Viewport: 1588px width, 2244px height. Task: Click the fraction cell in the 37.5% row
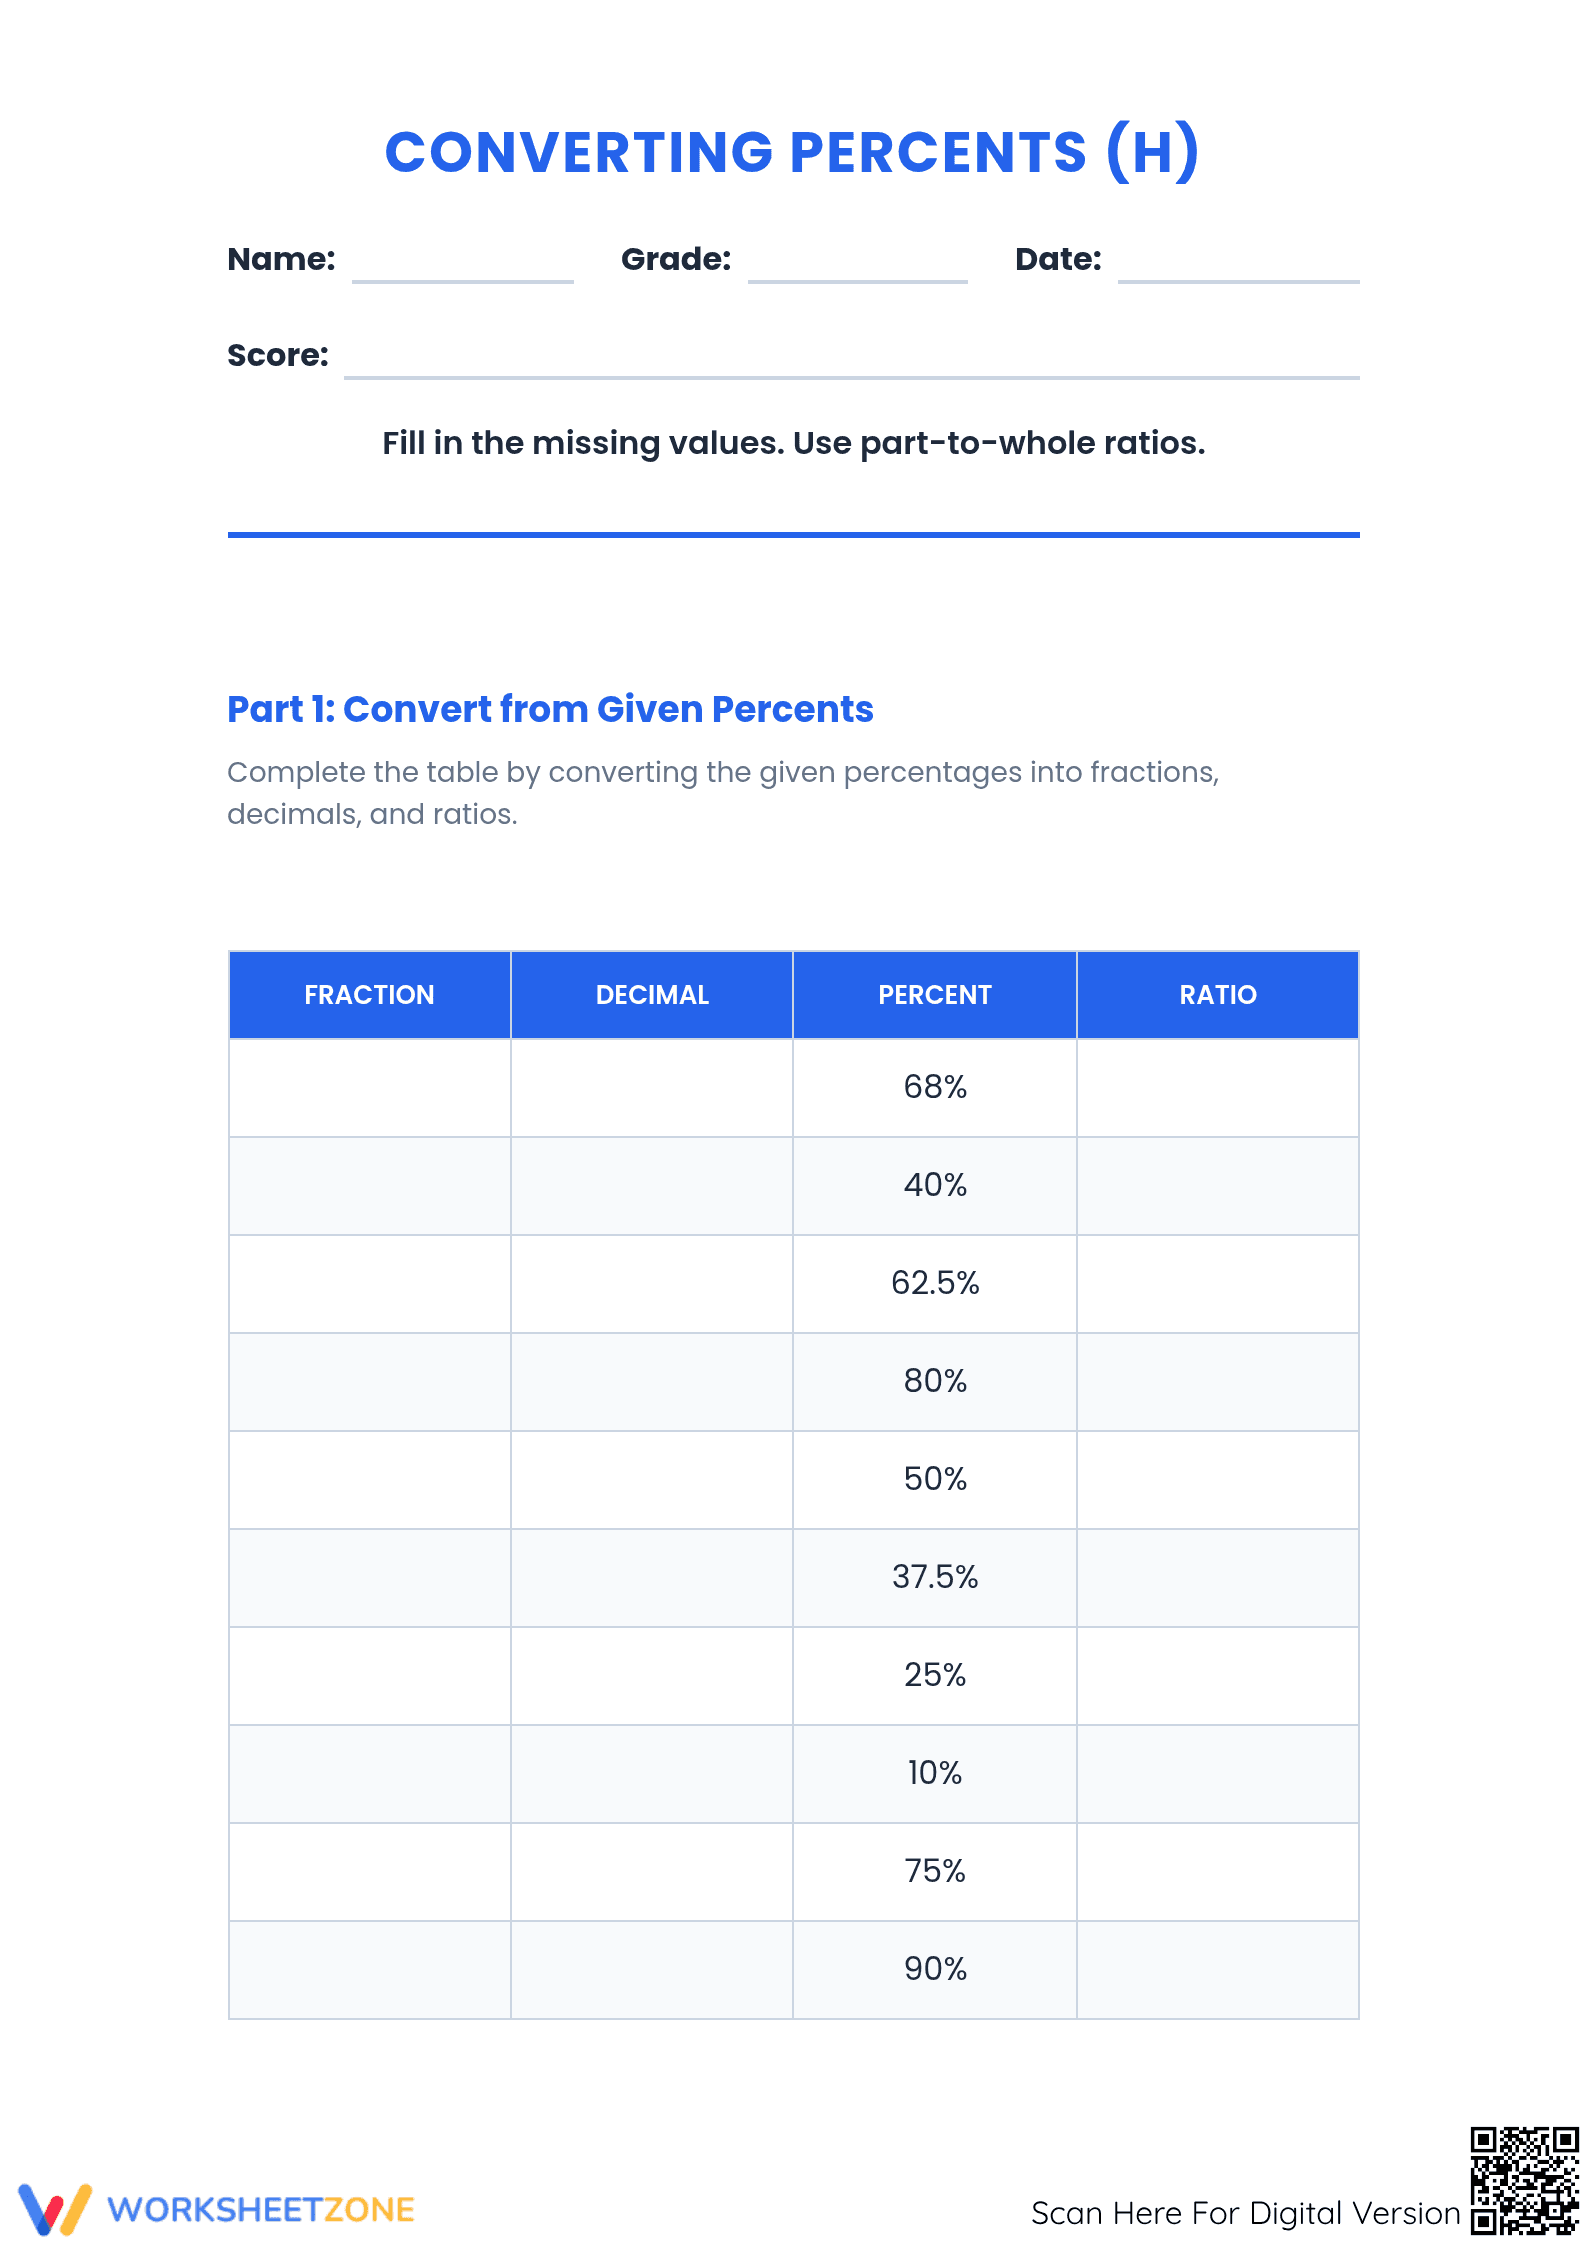point(370,1578)
